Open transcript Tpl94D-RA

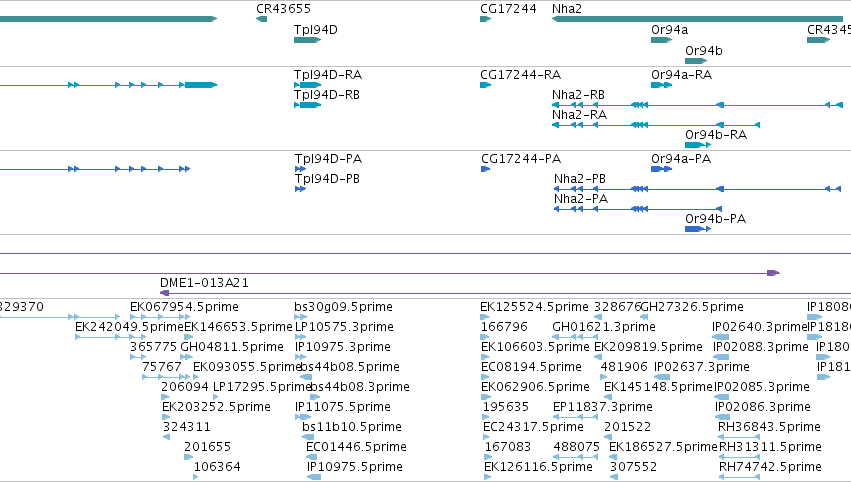click(x=328, y=74)
